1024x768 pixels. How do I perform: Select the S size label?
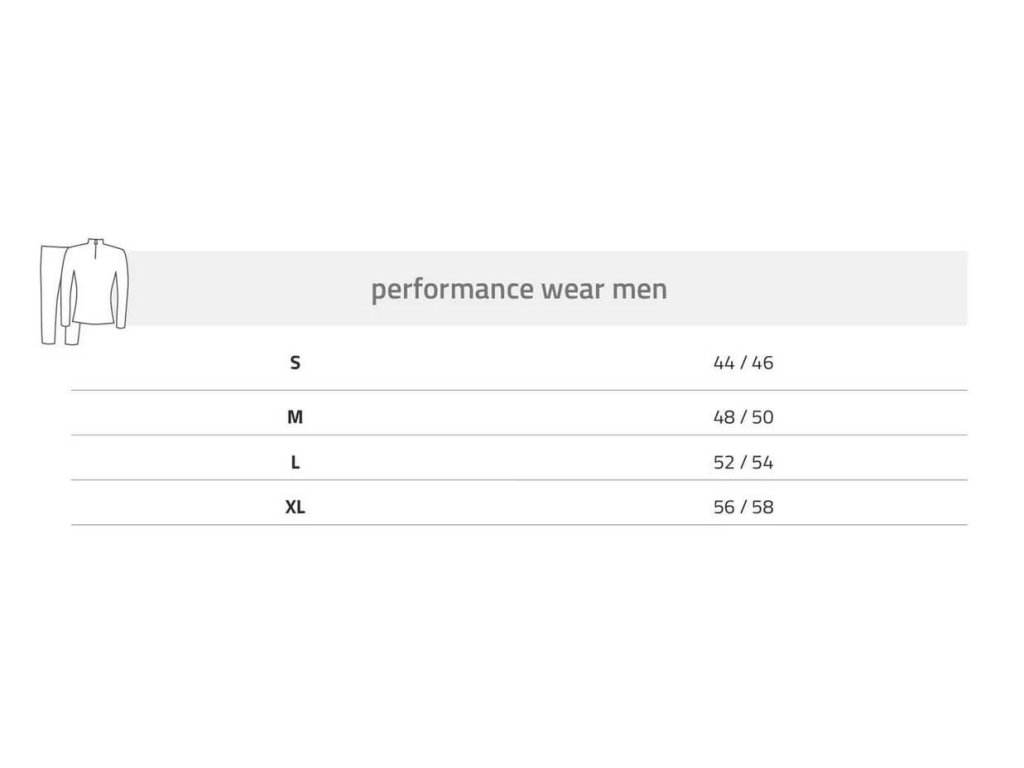pos(295,362)
